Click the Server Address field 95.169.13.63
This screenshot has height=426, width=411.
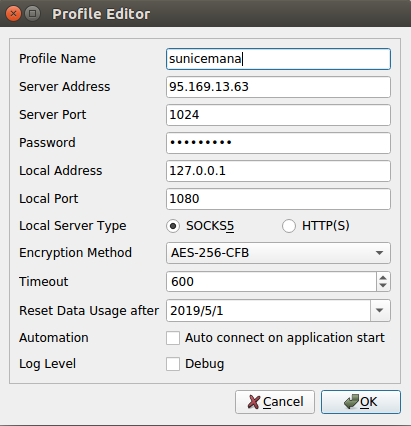pos(278,87)
